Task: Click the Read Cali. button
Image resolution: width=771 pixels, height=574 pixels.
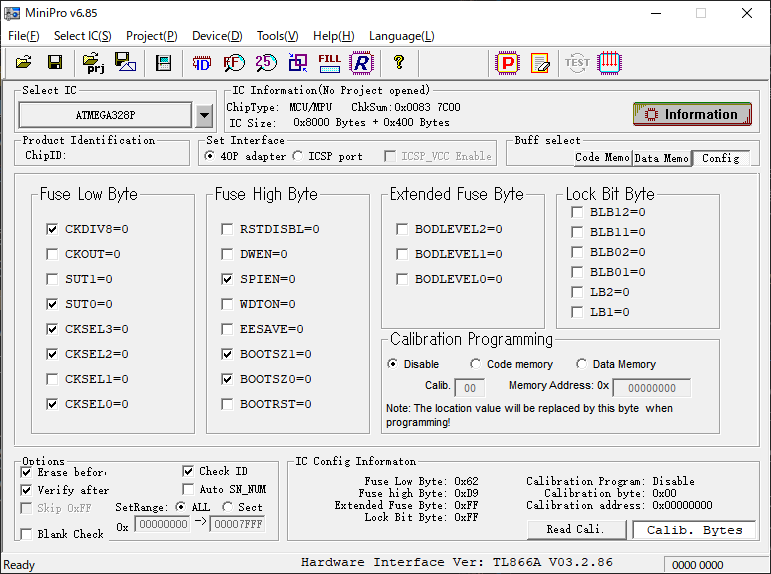Action: [576, 530]
